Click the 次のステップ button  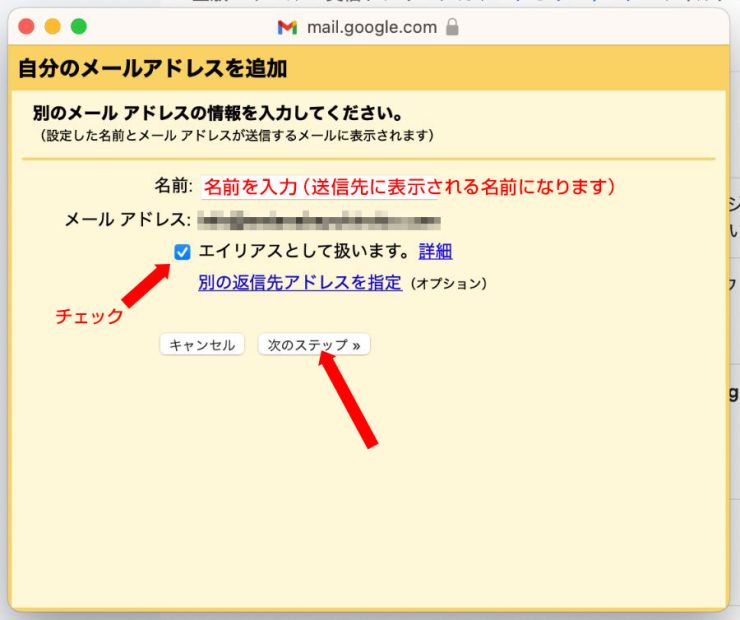[314, 345]
